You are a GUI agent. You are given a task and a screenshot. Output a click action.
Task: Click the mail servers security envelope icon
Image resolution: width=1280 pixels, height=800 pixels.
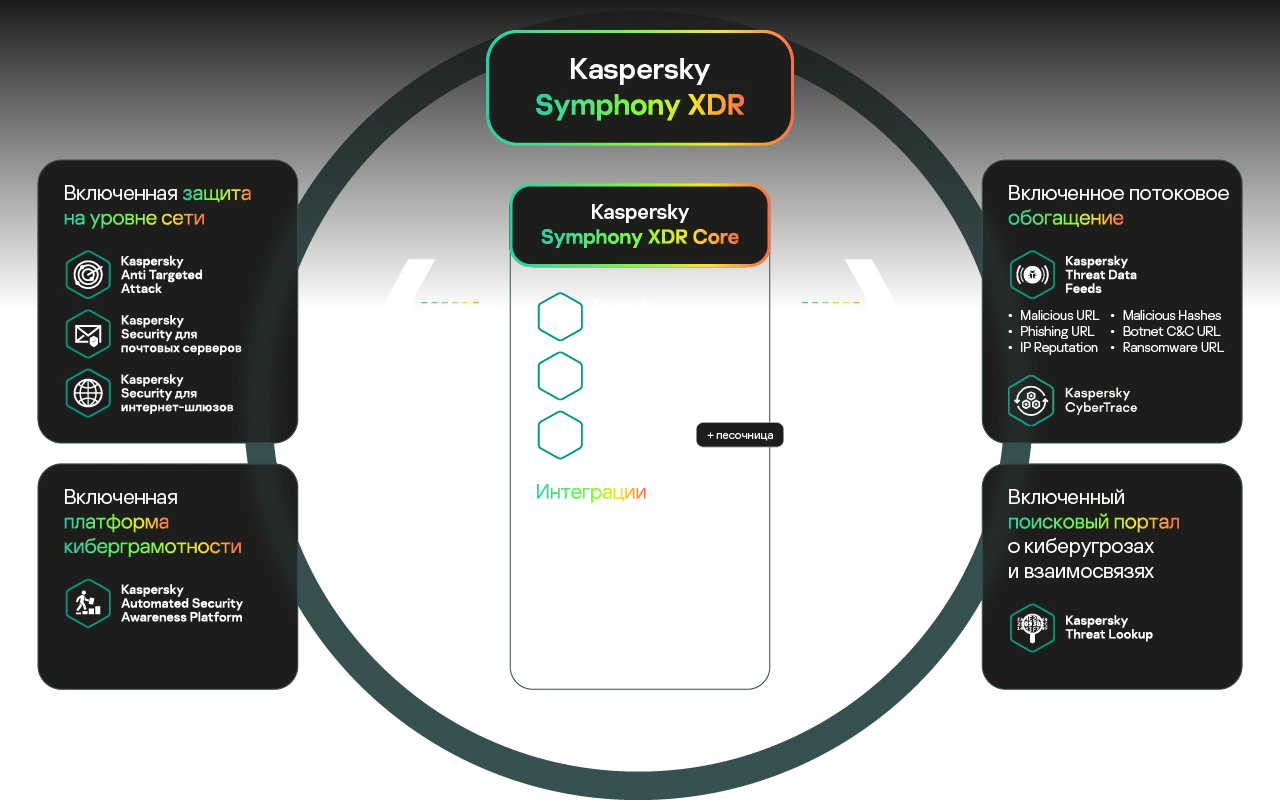pyautogui.click(x=88, y=334)
